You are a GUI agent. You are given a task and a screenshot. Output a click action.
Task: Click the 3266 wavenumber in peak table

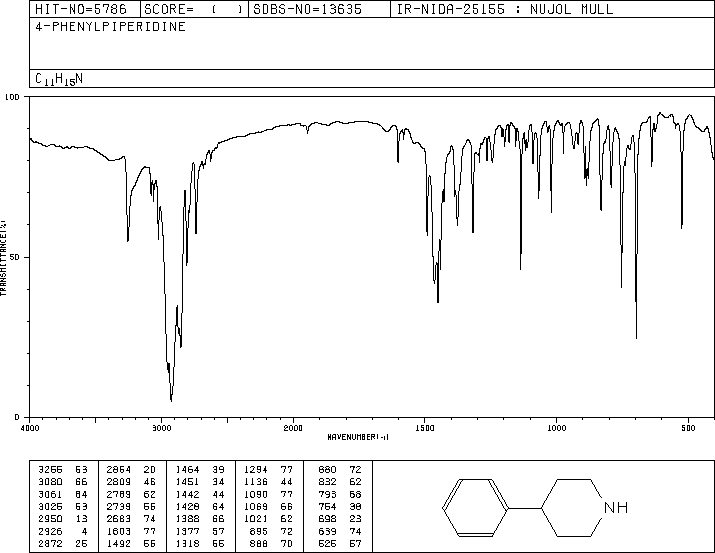[x=50, y=470]
